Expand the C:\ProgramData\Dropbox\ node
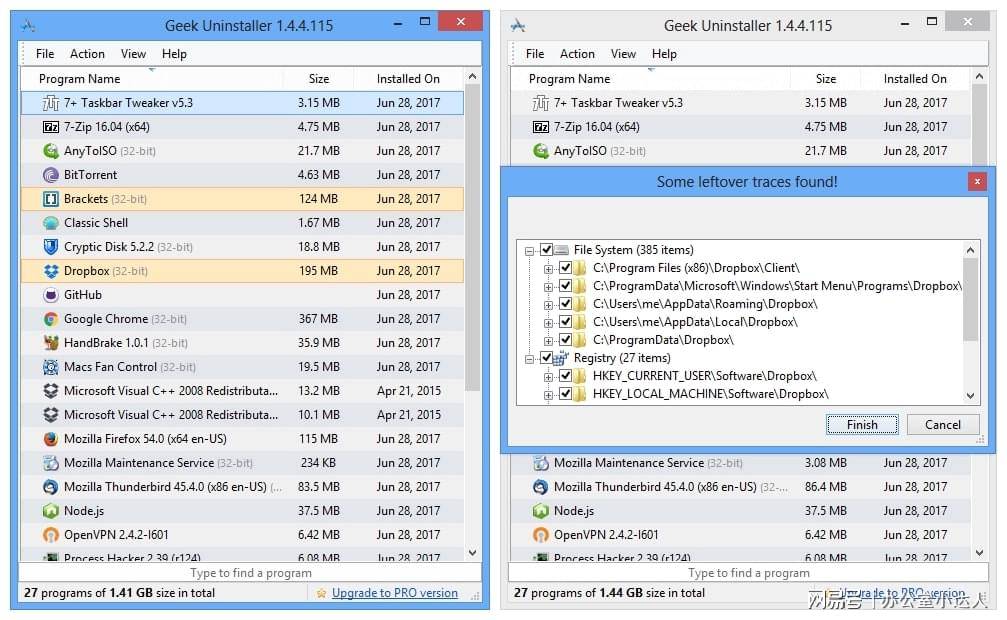The image size is (1007, 620). pos(548,341)
